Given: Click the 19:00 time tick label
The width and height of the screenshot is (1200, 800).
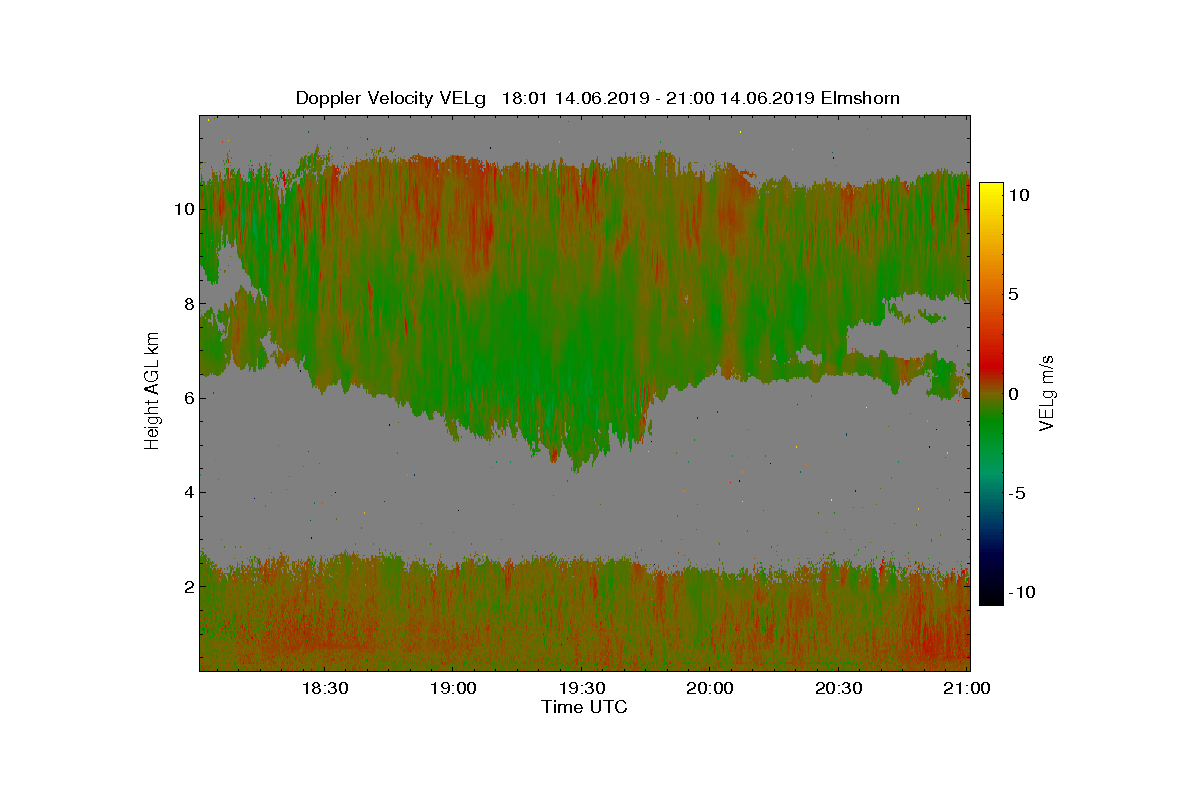Looking at the screenshot, I should tap(453, 688).
